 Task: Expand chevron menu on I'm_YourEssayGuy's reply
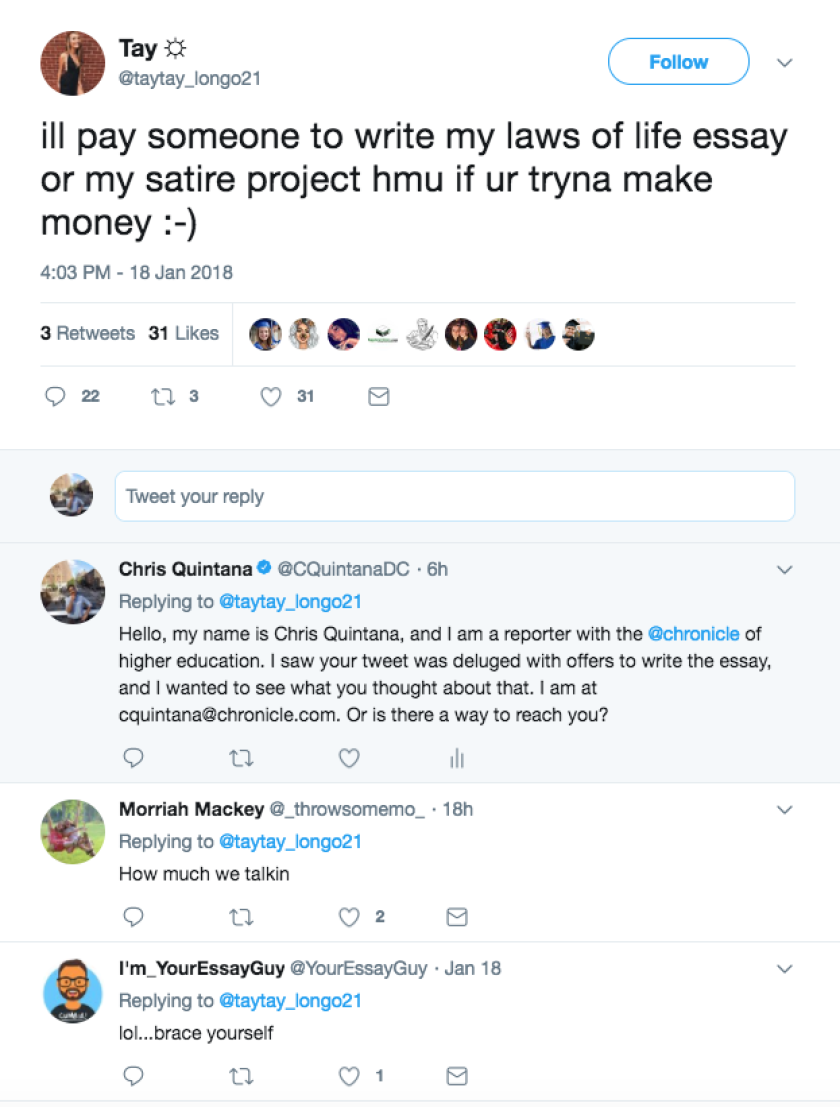click(785, 969)
